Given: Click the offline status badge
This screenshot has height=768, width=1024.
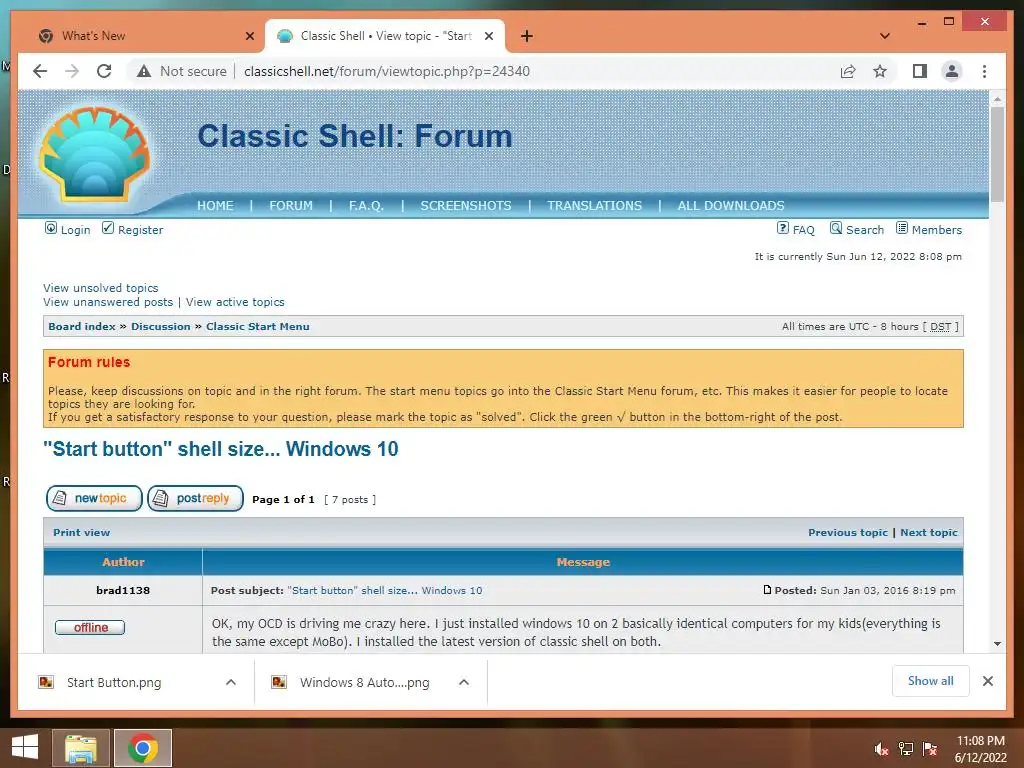Looking at the screenshot, I should (x=90, y=628).
